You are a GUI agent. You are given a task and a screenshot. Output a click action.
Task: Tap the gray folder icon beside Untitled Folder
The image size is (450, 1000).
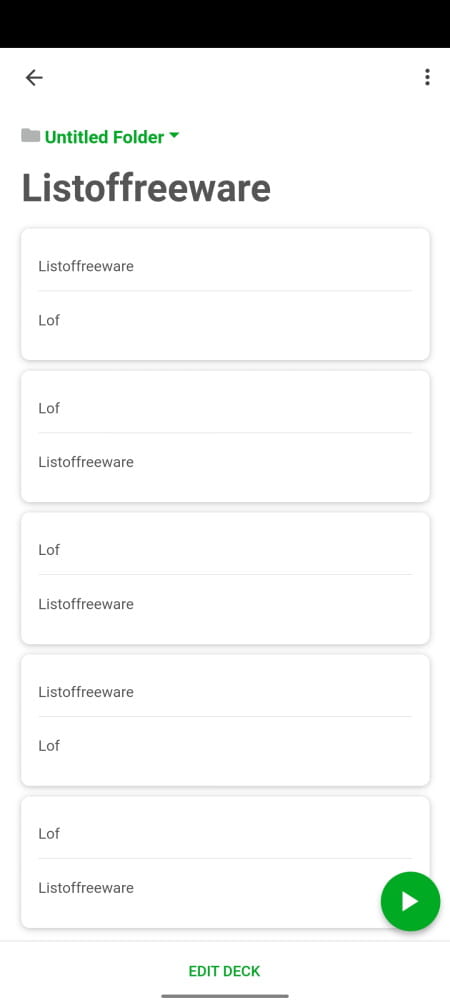(31, 136)
